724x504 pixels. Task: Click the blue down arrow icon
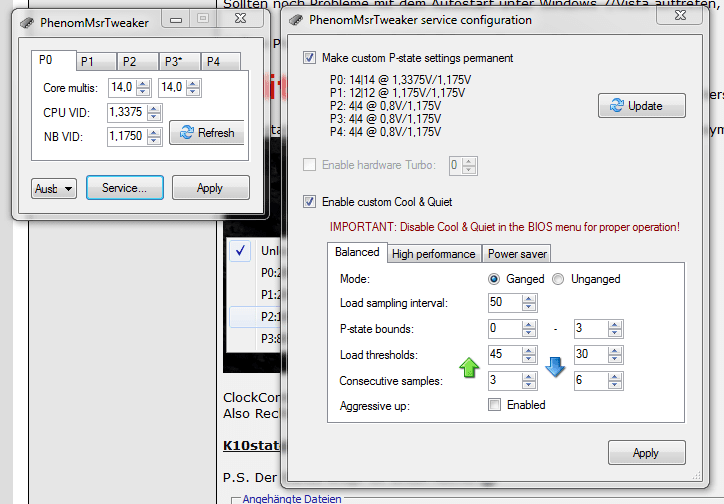(555, 367)
